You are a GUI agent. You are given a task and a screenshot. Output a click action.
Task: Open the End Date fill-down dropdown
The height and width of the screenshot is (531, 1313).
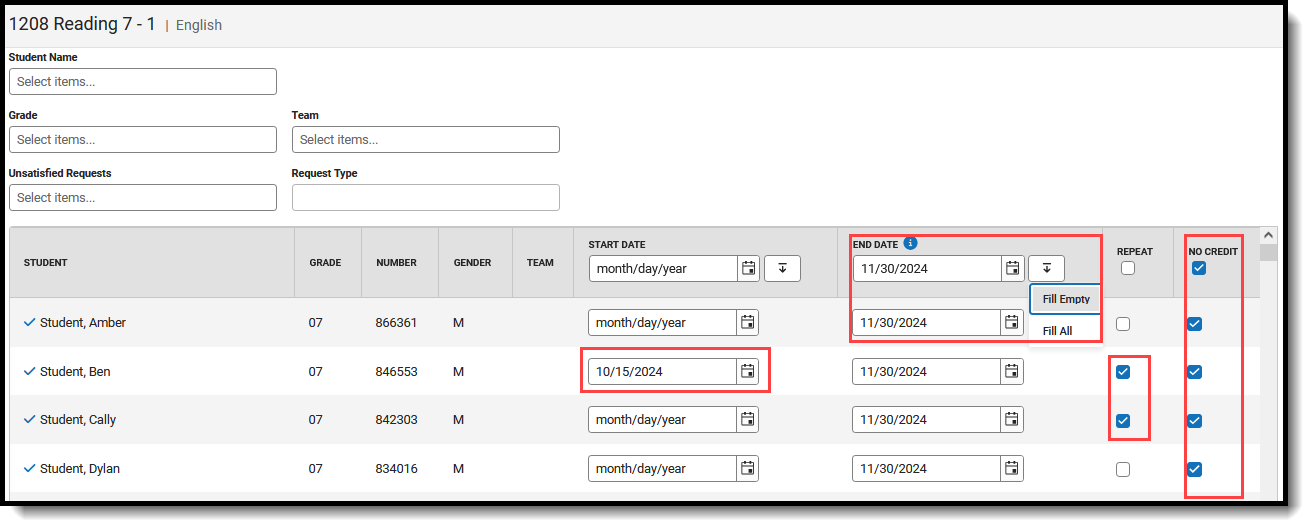coord(1046,268)
